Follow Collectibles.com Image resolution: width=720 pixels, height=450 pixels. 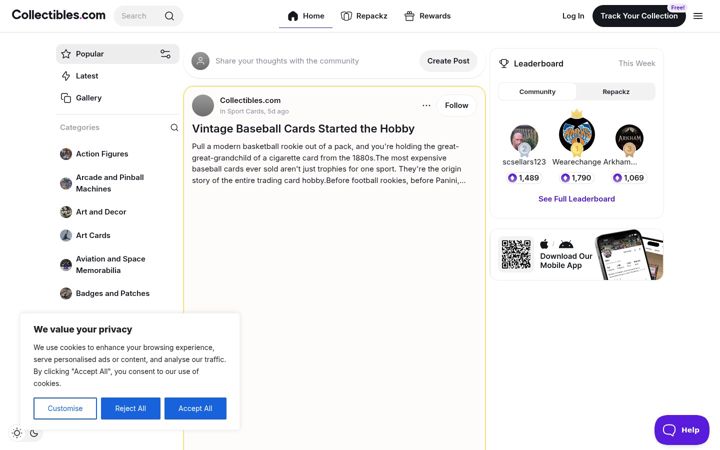coord(456,105)
